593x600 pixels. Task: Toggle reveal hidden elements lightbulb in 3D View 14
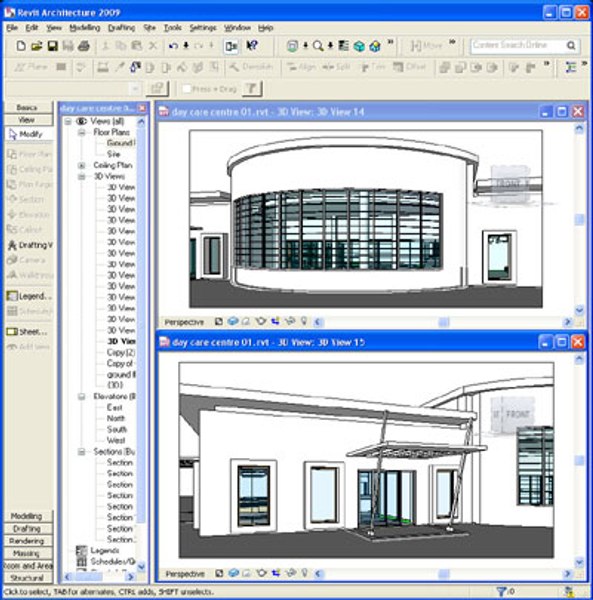(x=304, y=321)
